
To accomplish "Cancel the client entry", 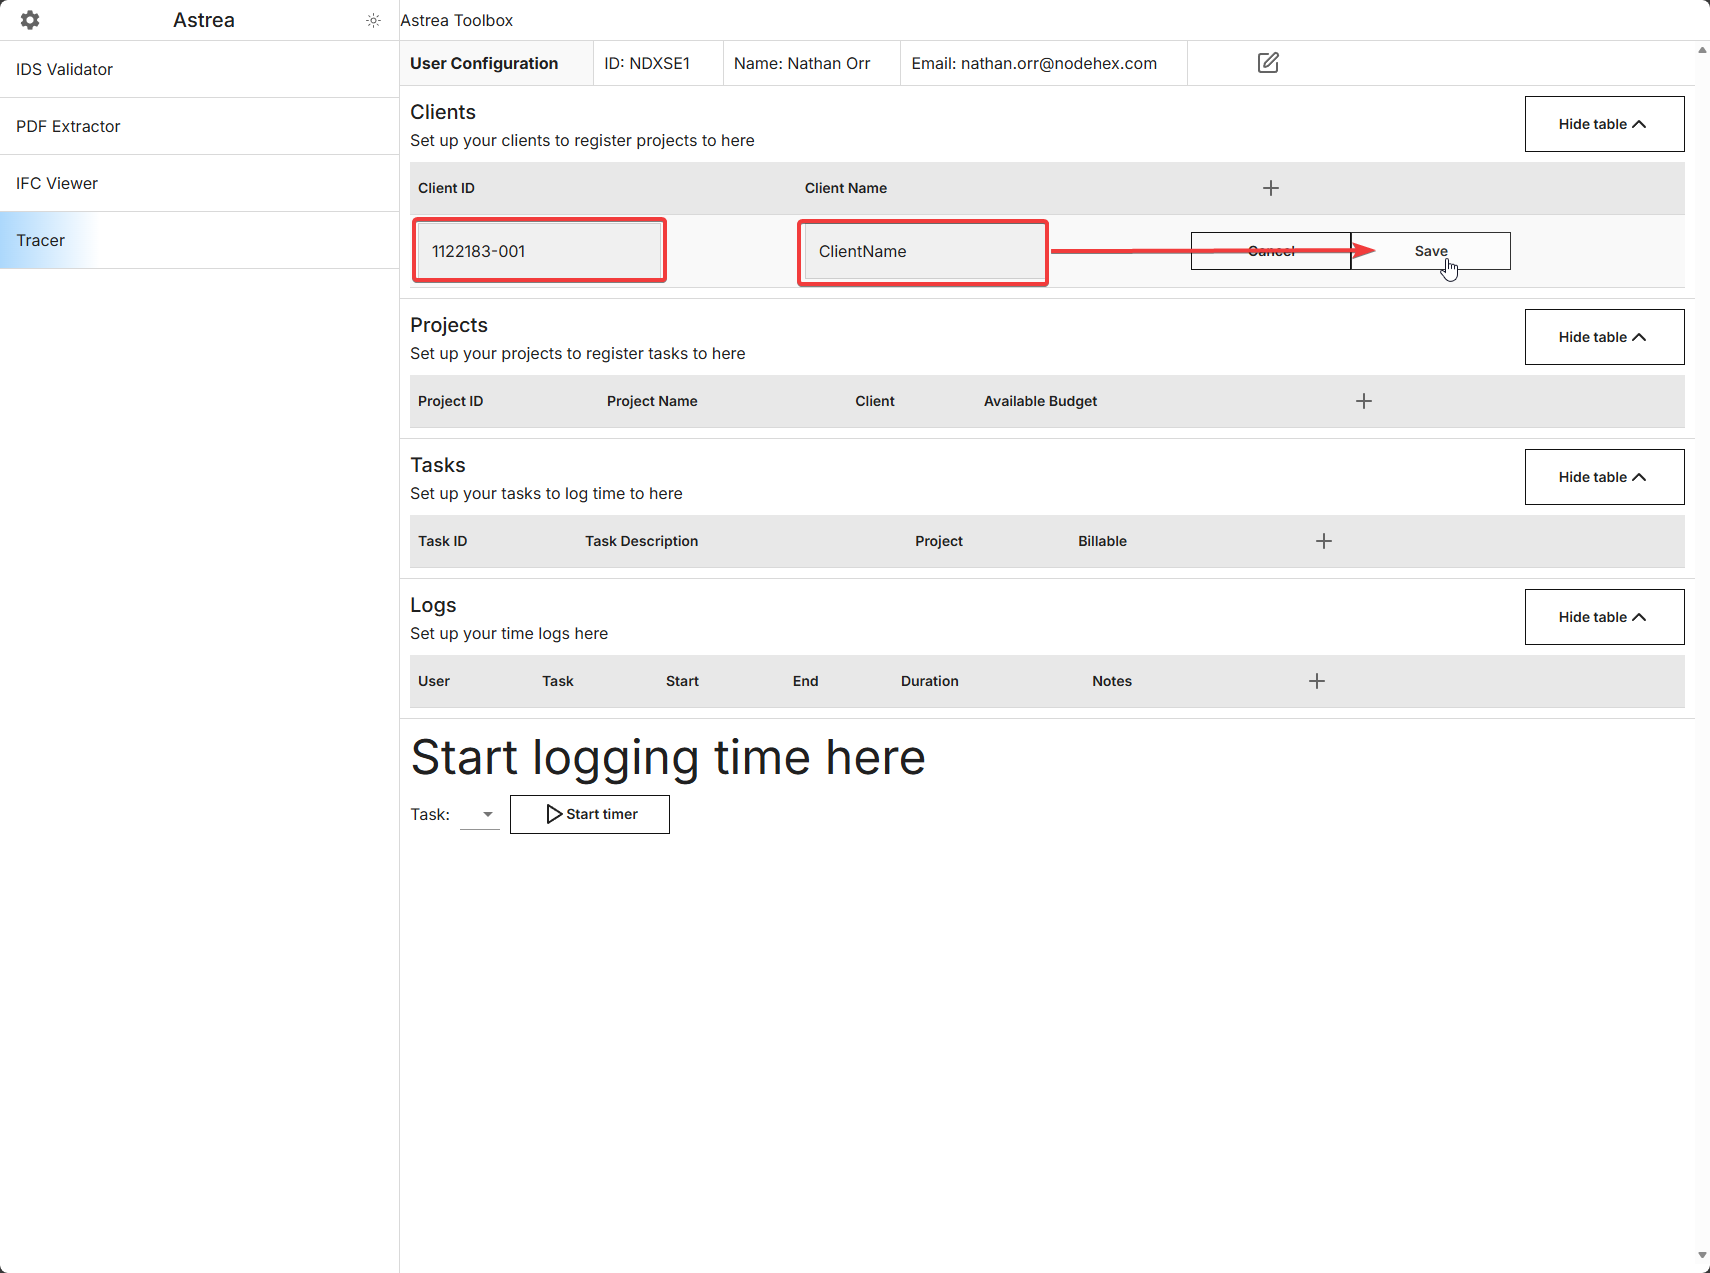I will (1270, 251).
